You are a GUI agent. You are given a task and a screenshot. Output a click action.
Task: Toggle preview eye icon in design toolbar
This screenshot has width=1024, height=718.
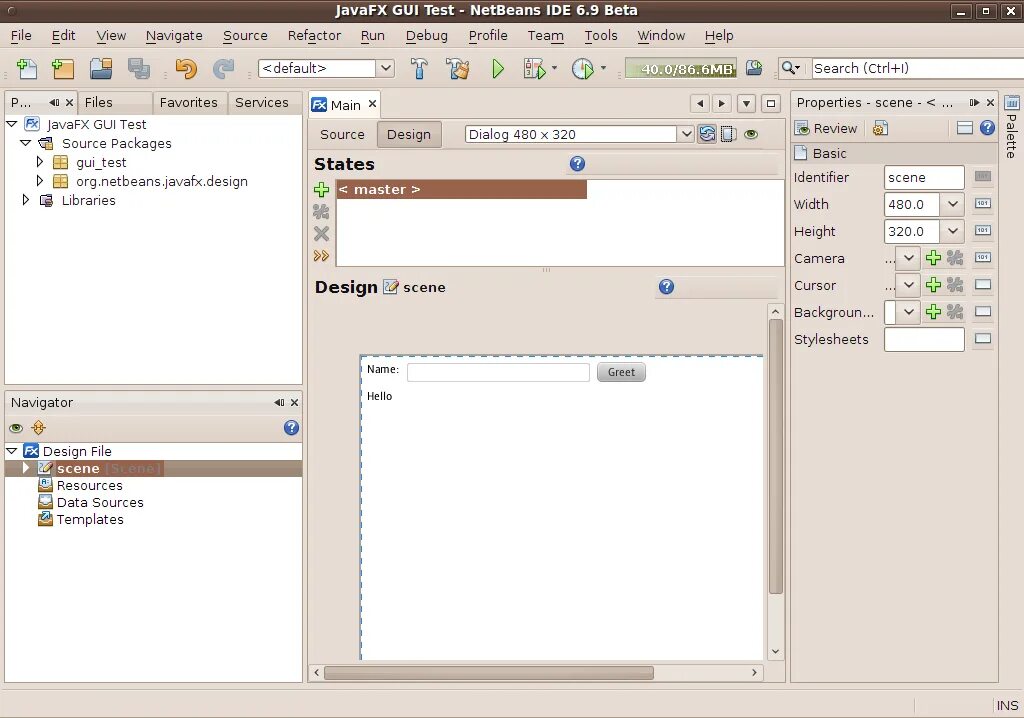[x=751, y=134]
